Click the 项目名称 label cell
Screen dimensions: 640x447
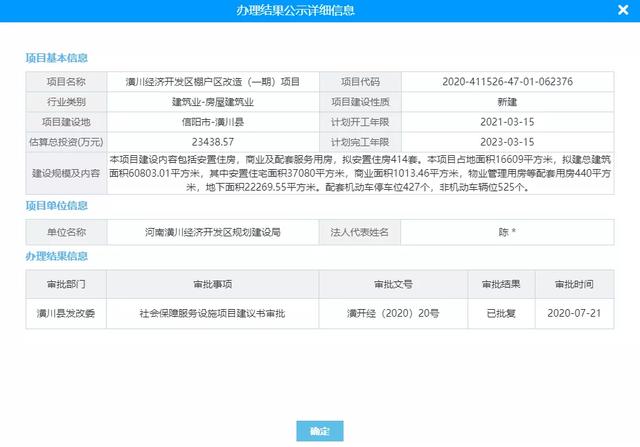pyautogui.click(x=66, y=82)
